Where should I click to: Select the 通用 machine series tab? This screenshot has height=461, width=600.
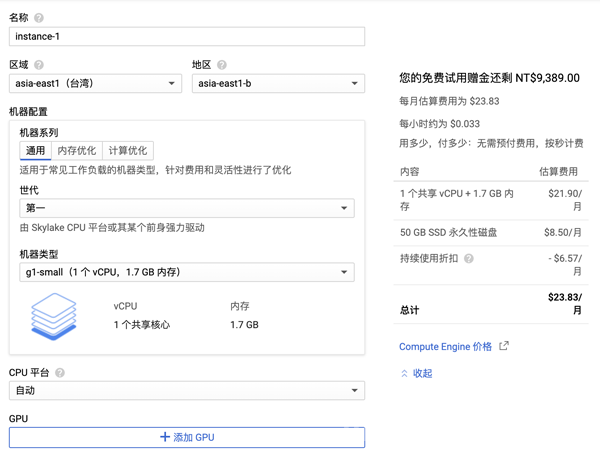click(x=35, y=151)
